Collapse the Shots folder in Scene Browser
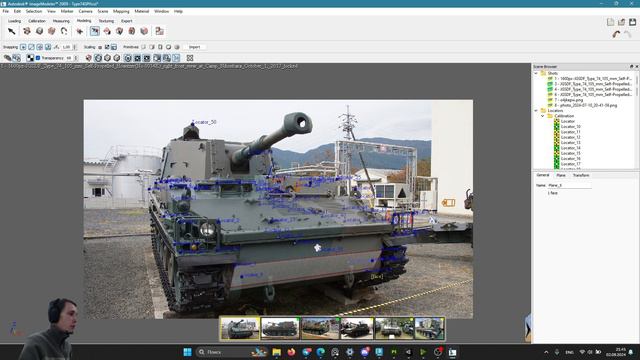The image size is (640, 360). [x=536, y=73]
